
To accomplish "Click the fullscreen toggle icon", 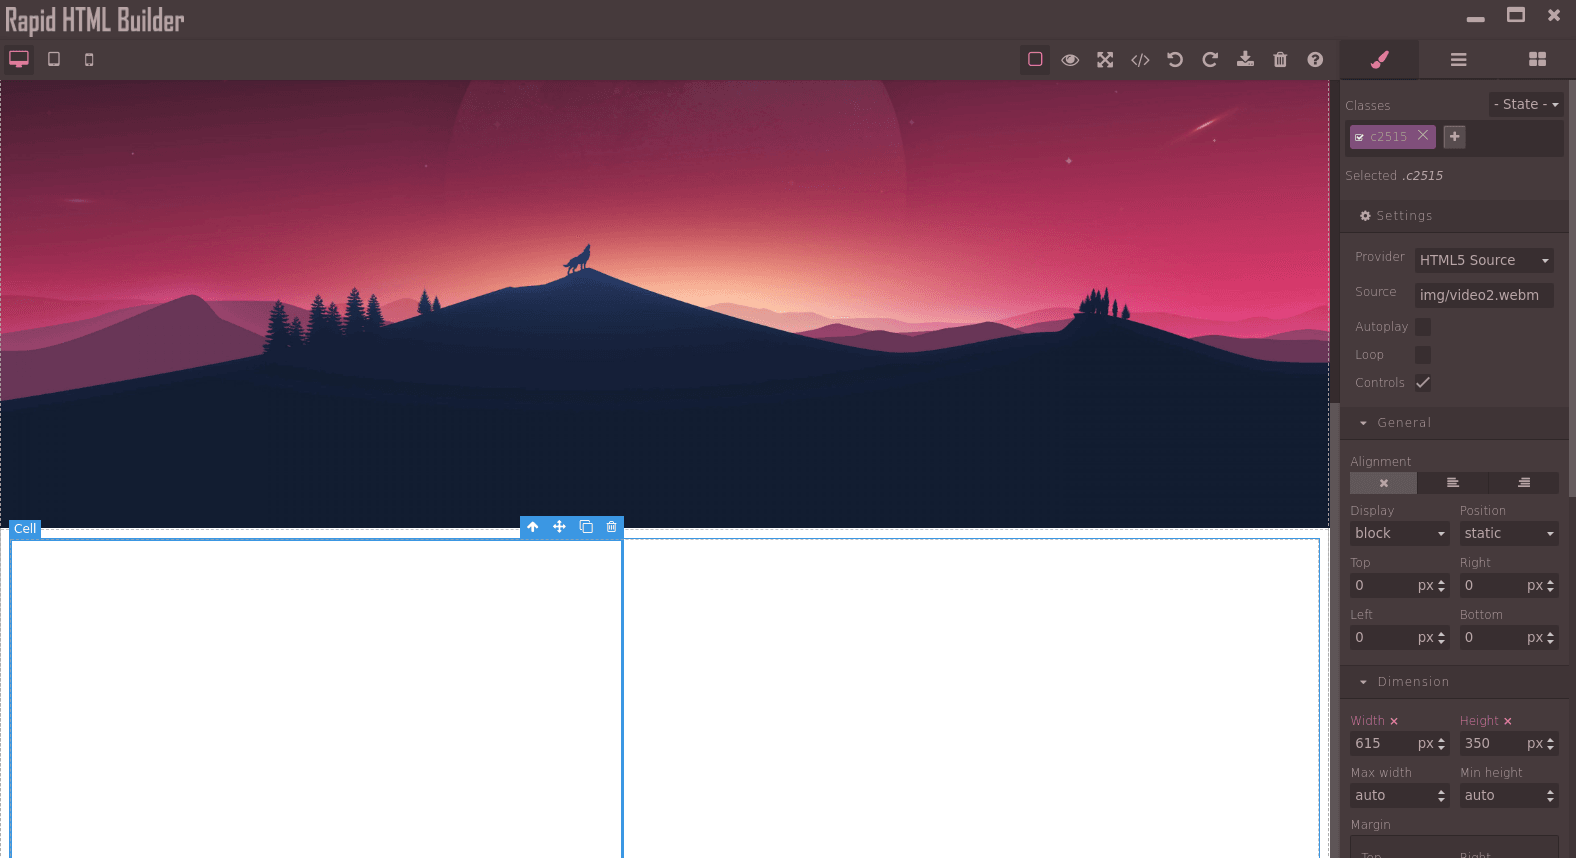I will point(1105,60).
